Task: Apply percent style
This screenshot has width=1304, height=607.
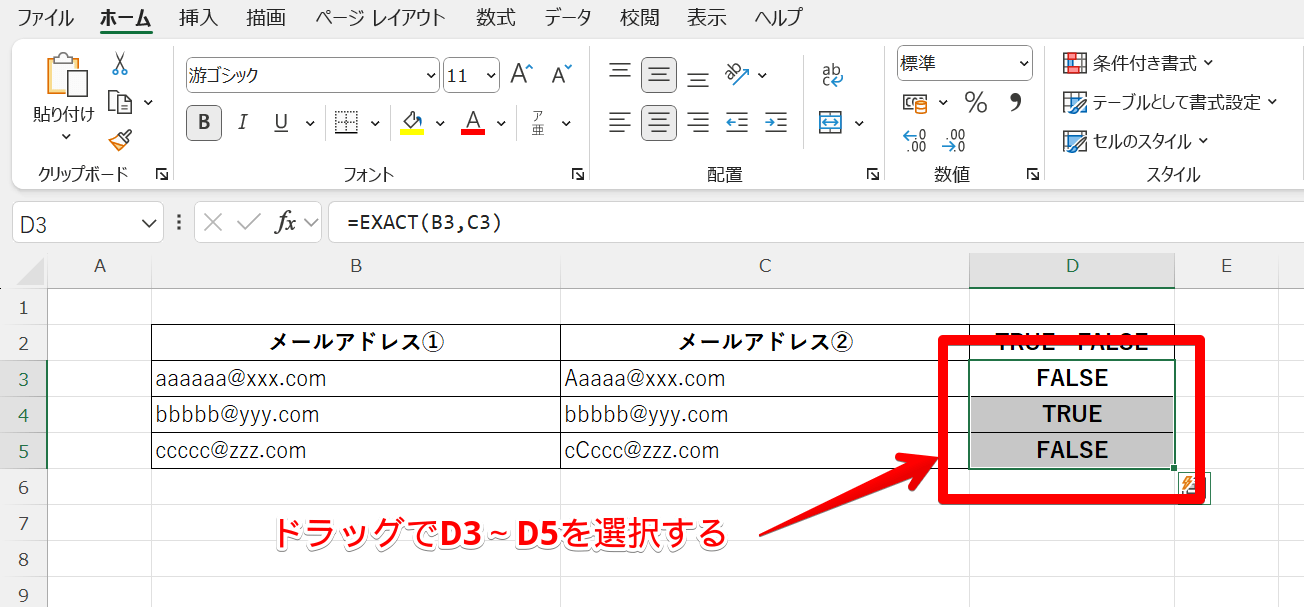Action: pos(976,102)
